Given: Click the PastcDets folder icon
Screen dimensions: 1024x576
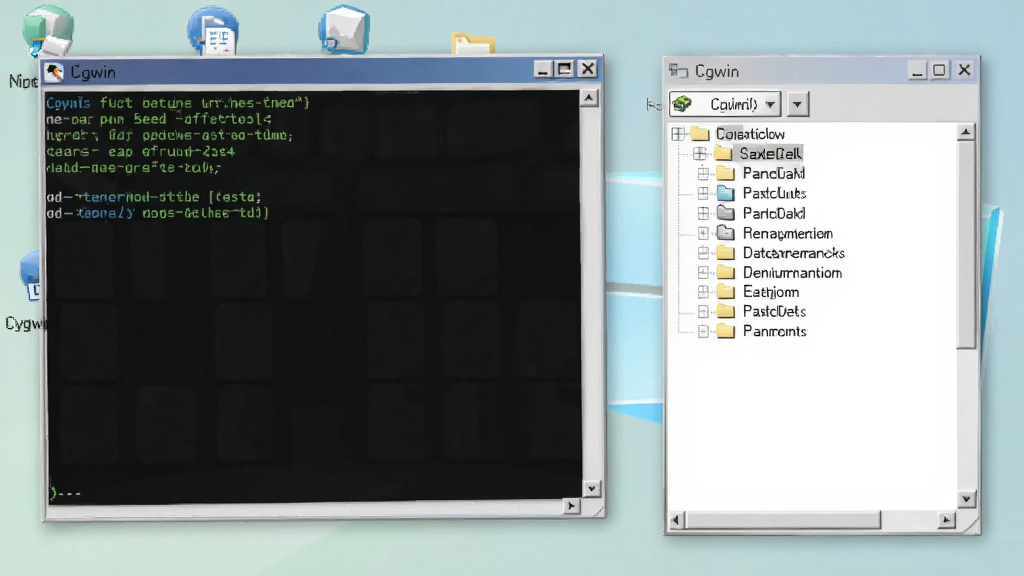Looking at the screenshot, I should tap(726, 312).
